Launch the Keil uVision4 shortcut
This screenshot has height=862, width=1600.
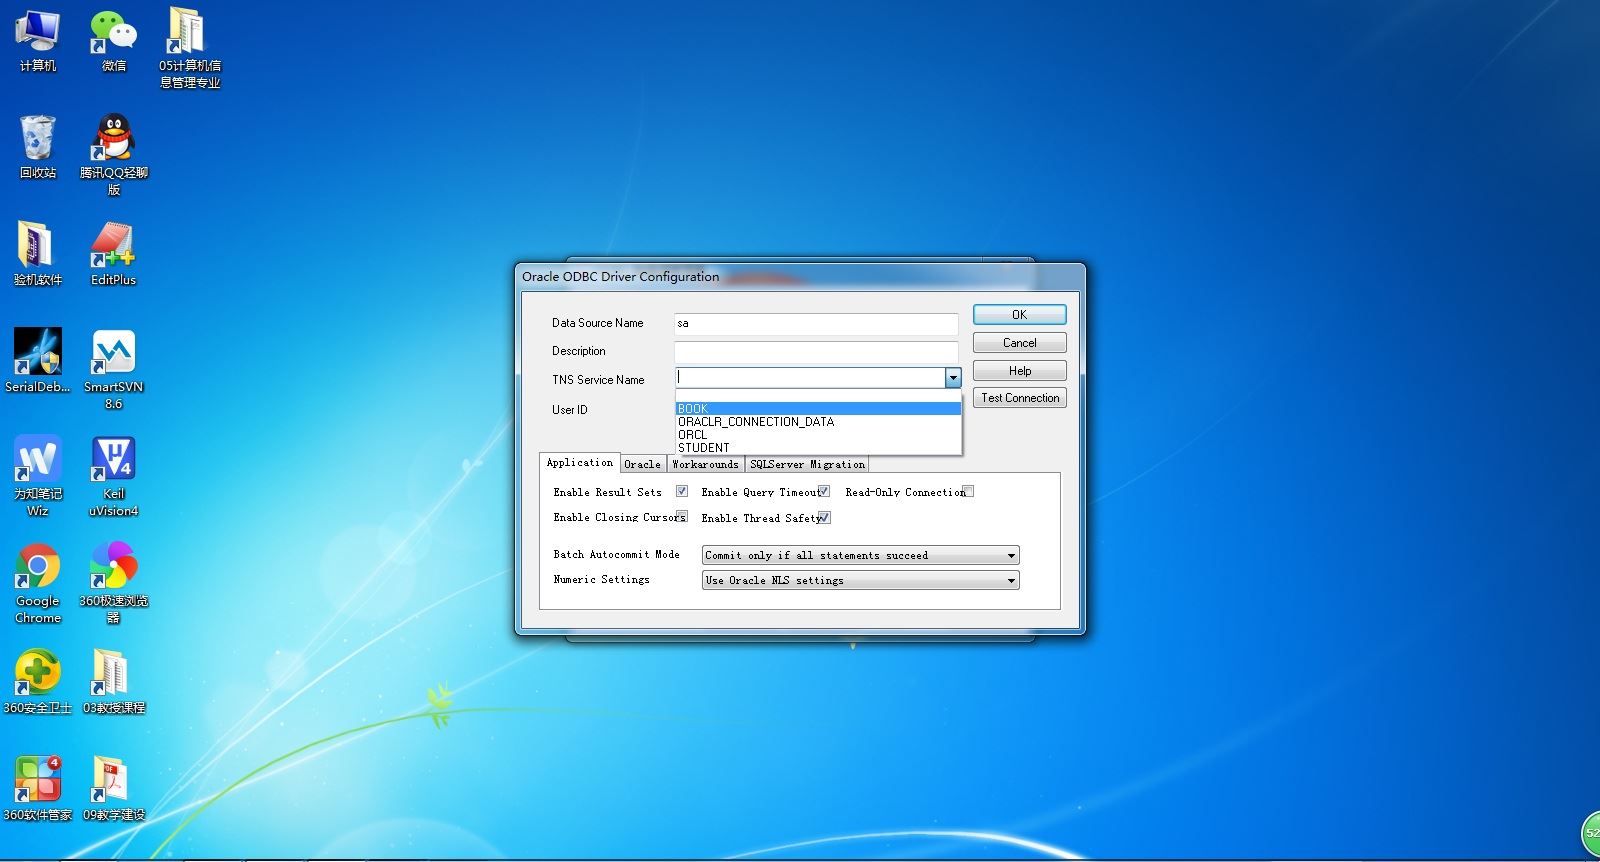(x=114, y=476)
